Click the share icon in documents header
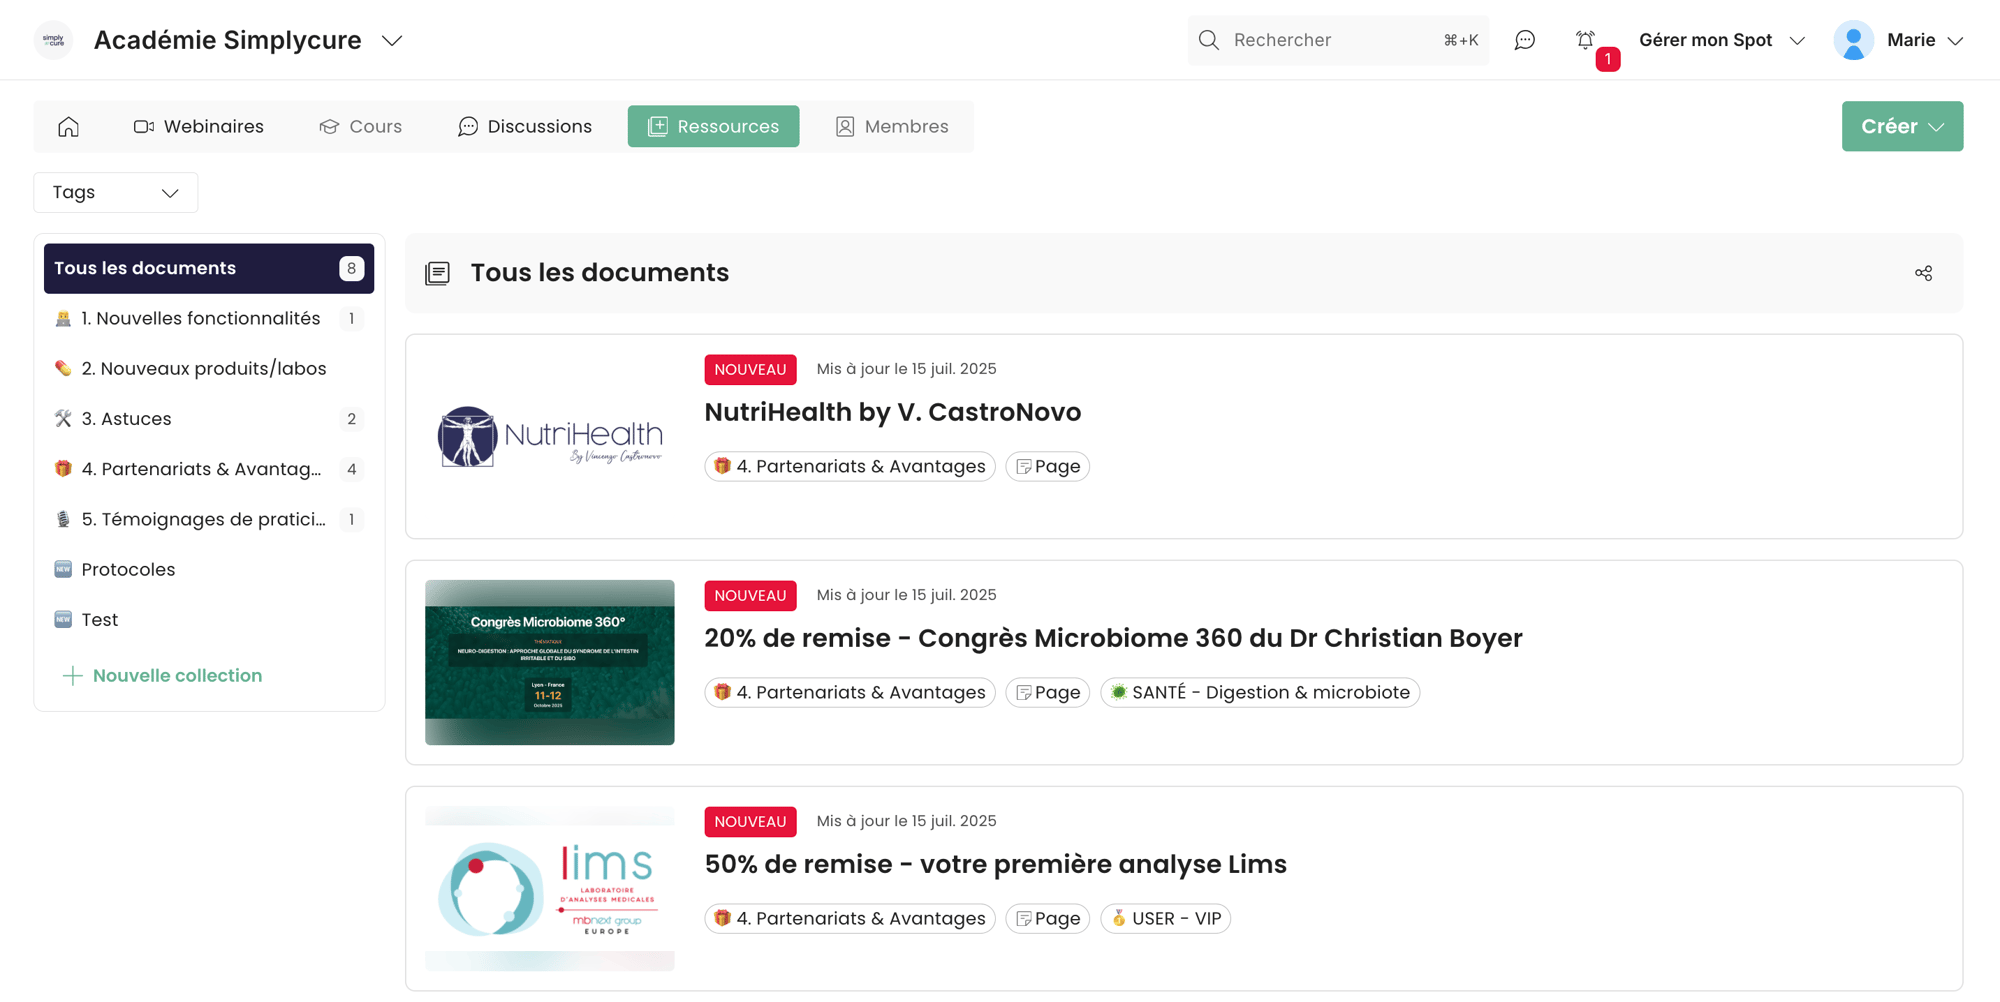The image size is (2000, 1002). (1923, 273)
